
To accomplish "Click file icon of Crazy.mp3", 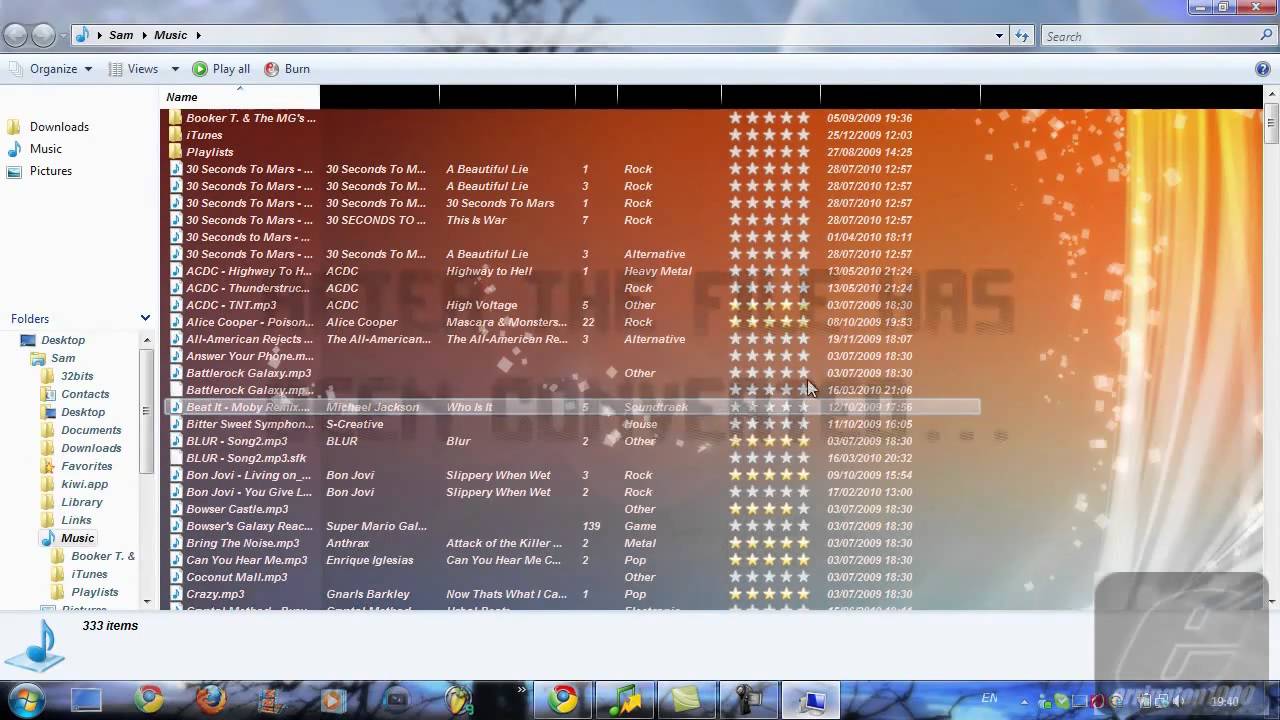I will coord(175,594).
